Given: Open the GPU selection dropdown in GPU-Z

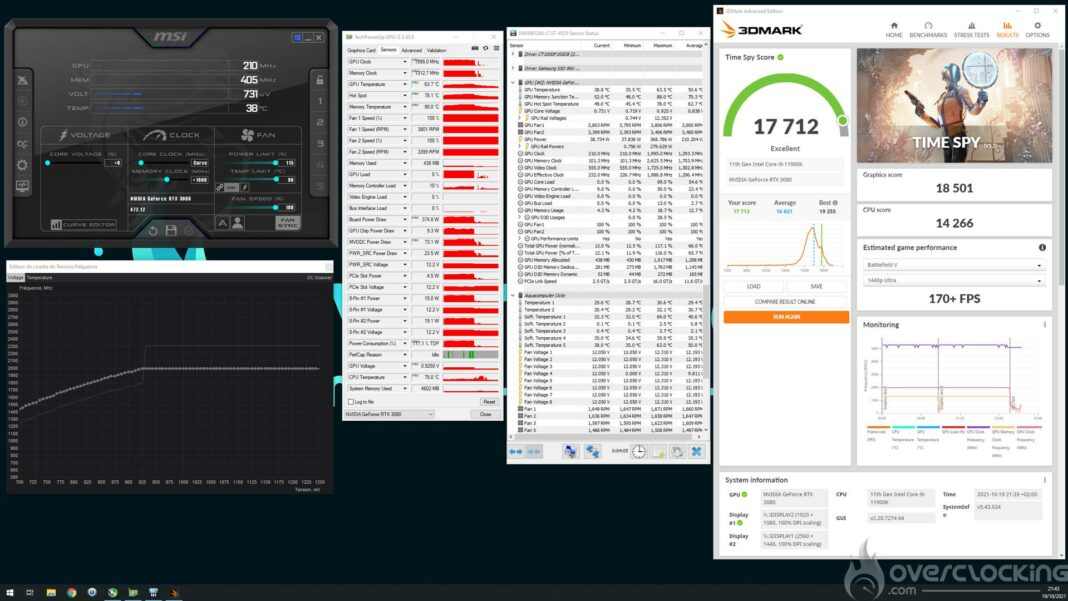Looking at the screenshot, I should tap(389, 414).
